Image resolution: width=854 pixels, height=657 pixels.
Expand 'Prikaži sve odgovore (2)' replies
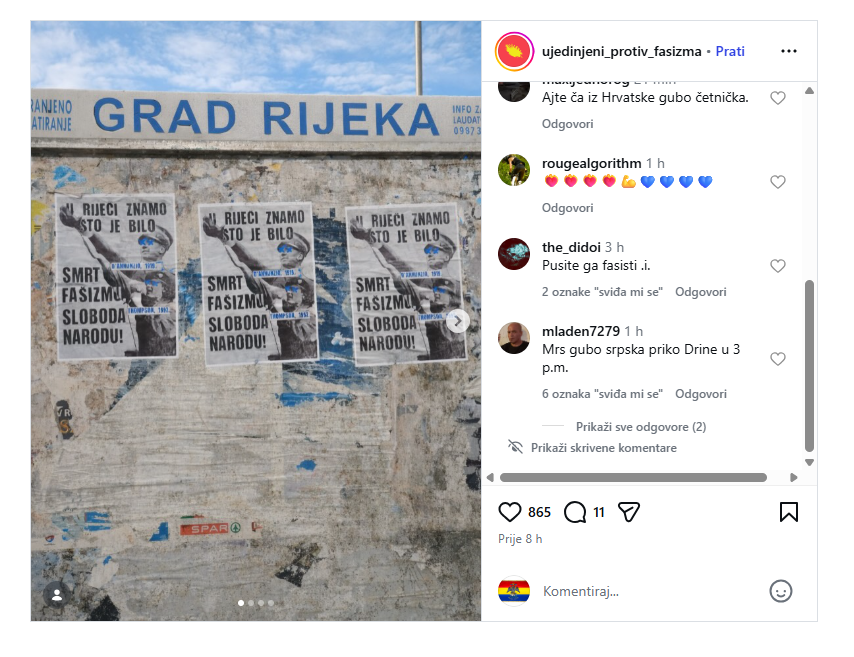point(641,427)
